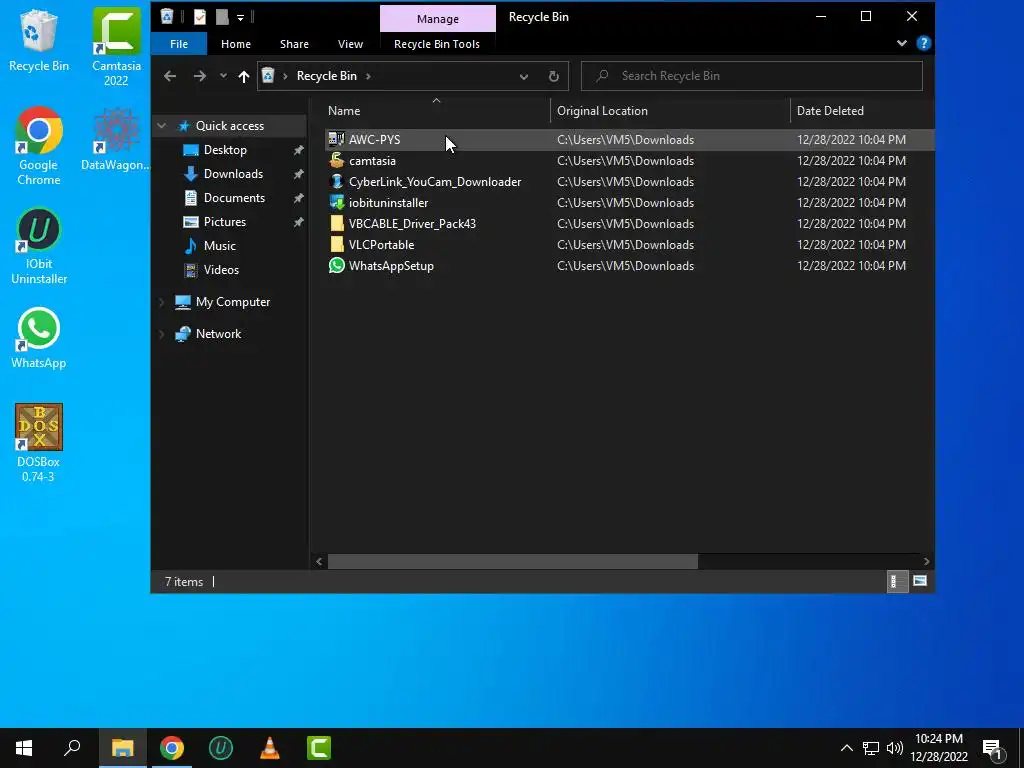
Task: Click the New Folder quick access toolbar icon
Action: [222, 17]
